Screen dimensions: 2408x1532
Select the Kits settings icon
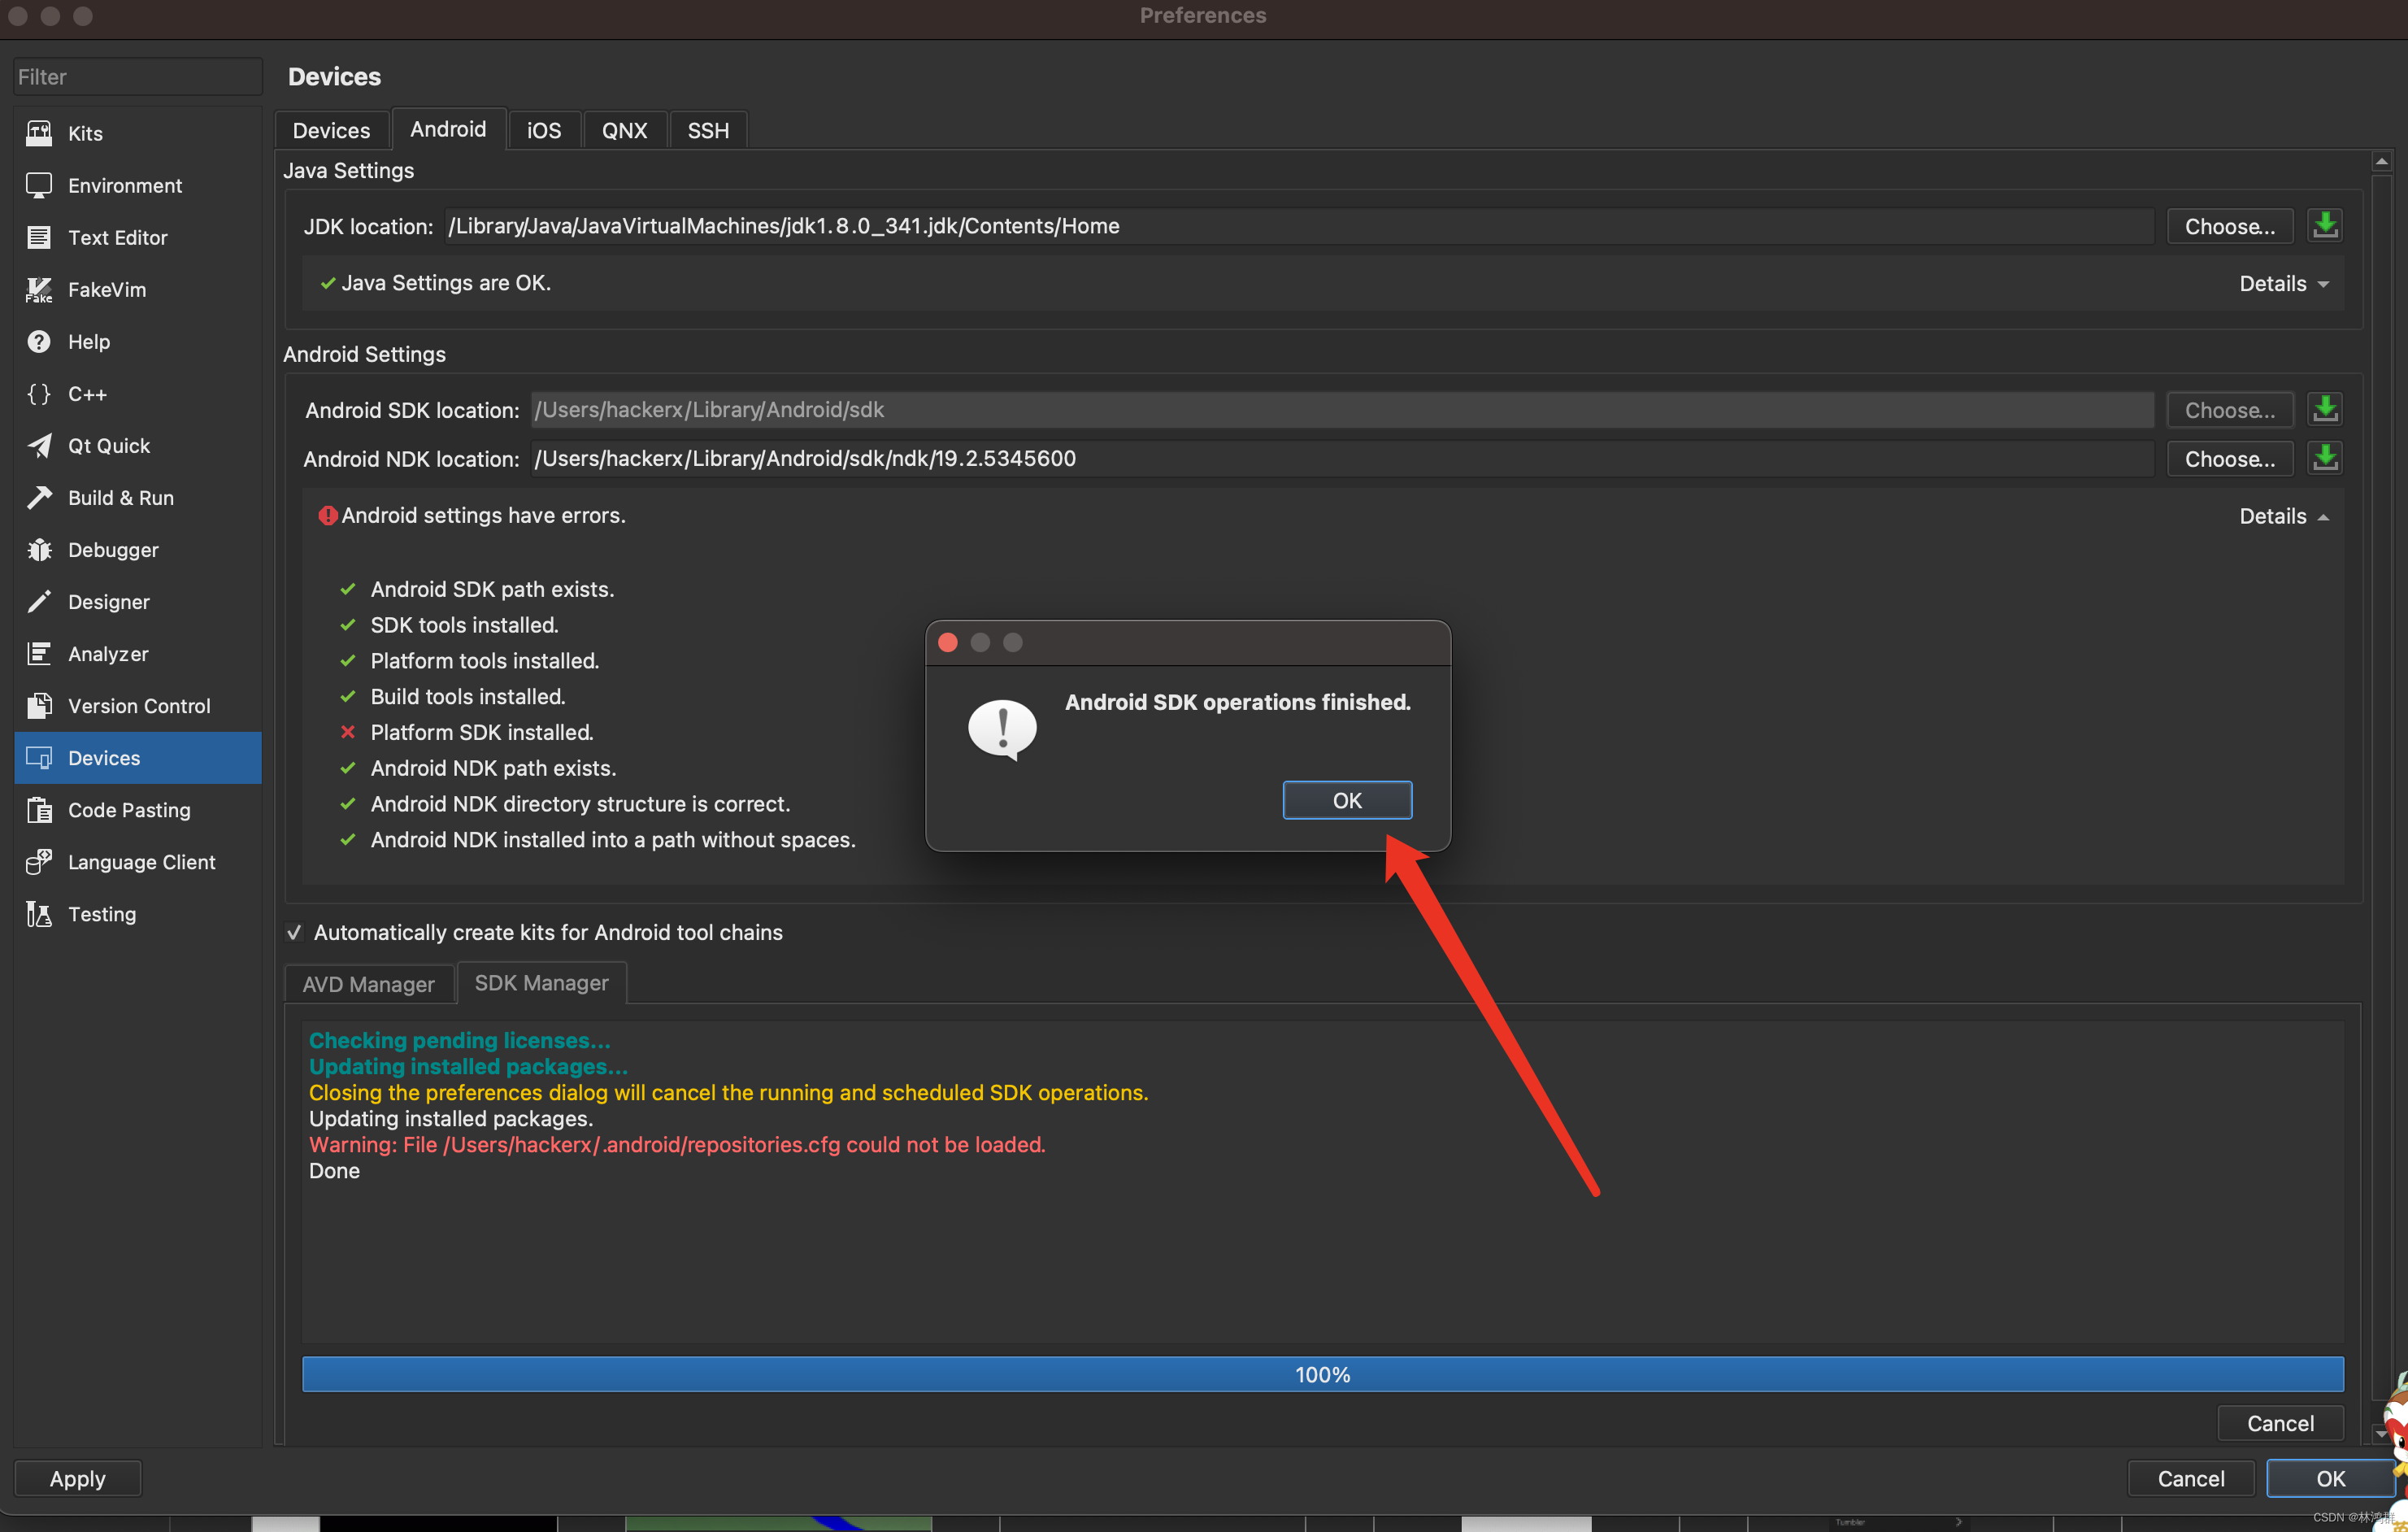[39, 132]
